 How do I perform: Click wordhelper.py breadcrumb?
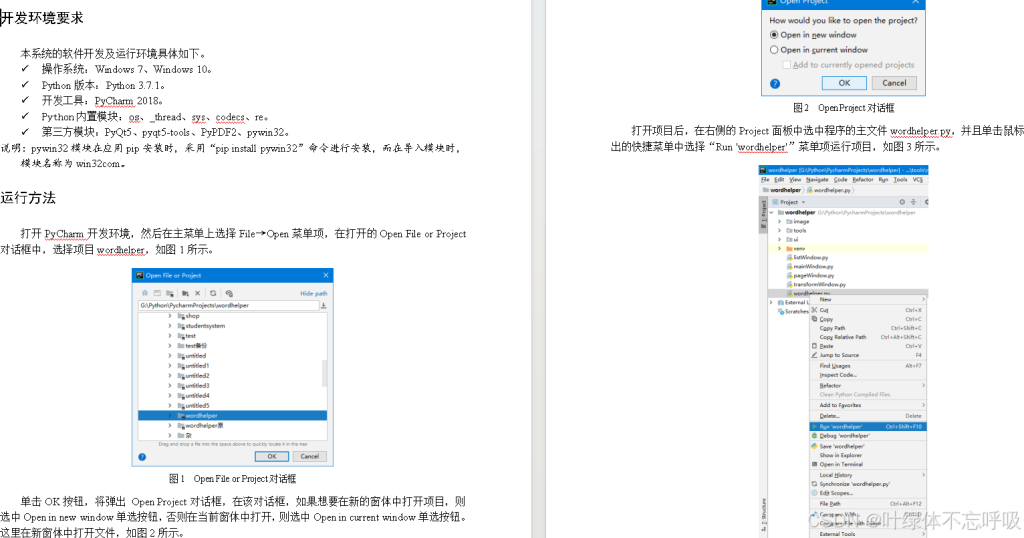[829, 190]
